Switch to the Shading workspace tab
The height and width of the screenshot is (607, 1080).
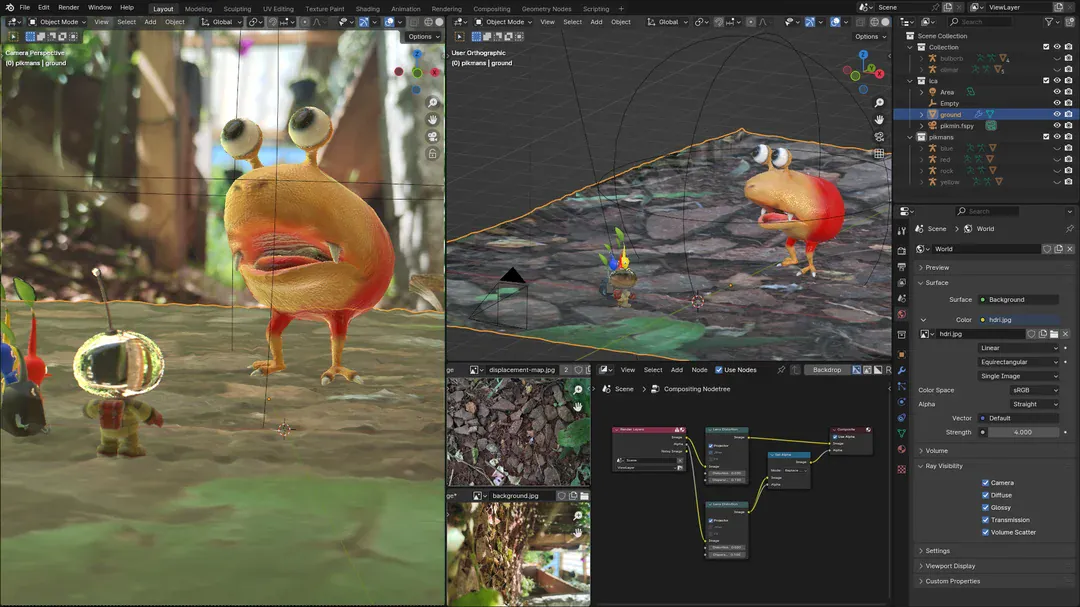click(x=367, y=9)
